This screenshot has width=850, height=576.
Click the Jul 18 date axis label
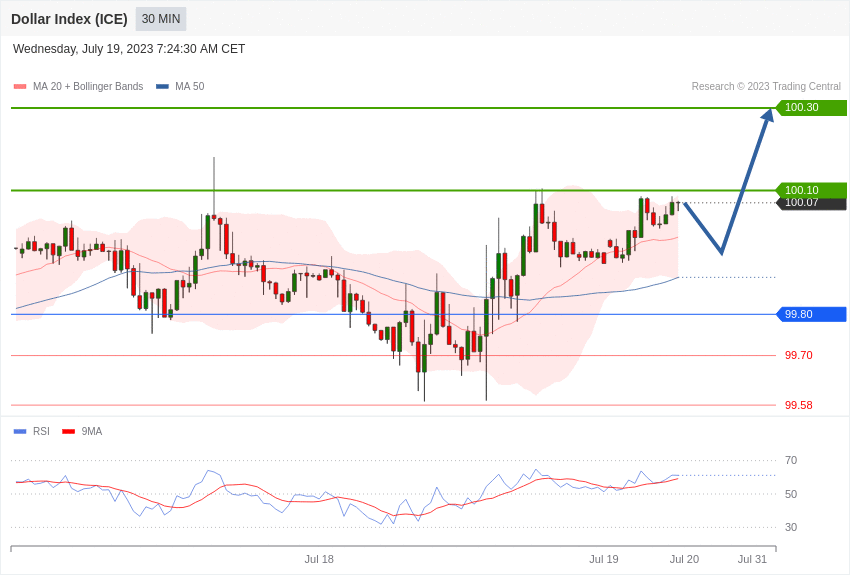coord(319,559)
